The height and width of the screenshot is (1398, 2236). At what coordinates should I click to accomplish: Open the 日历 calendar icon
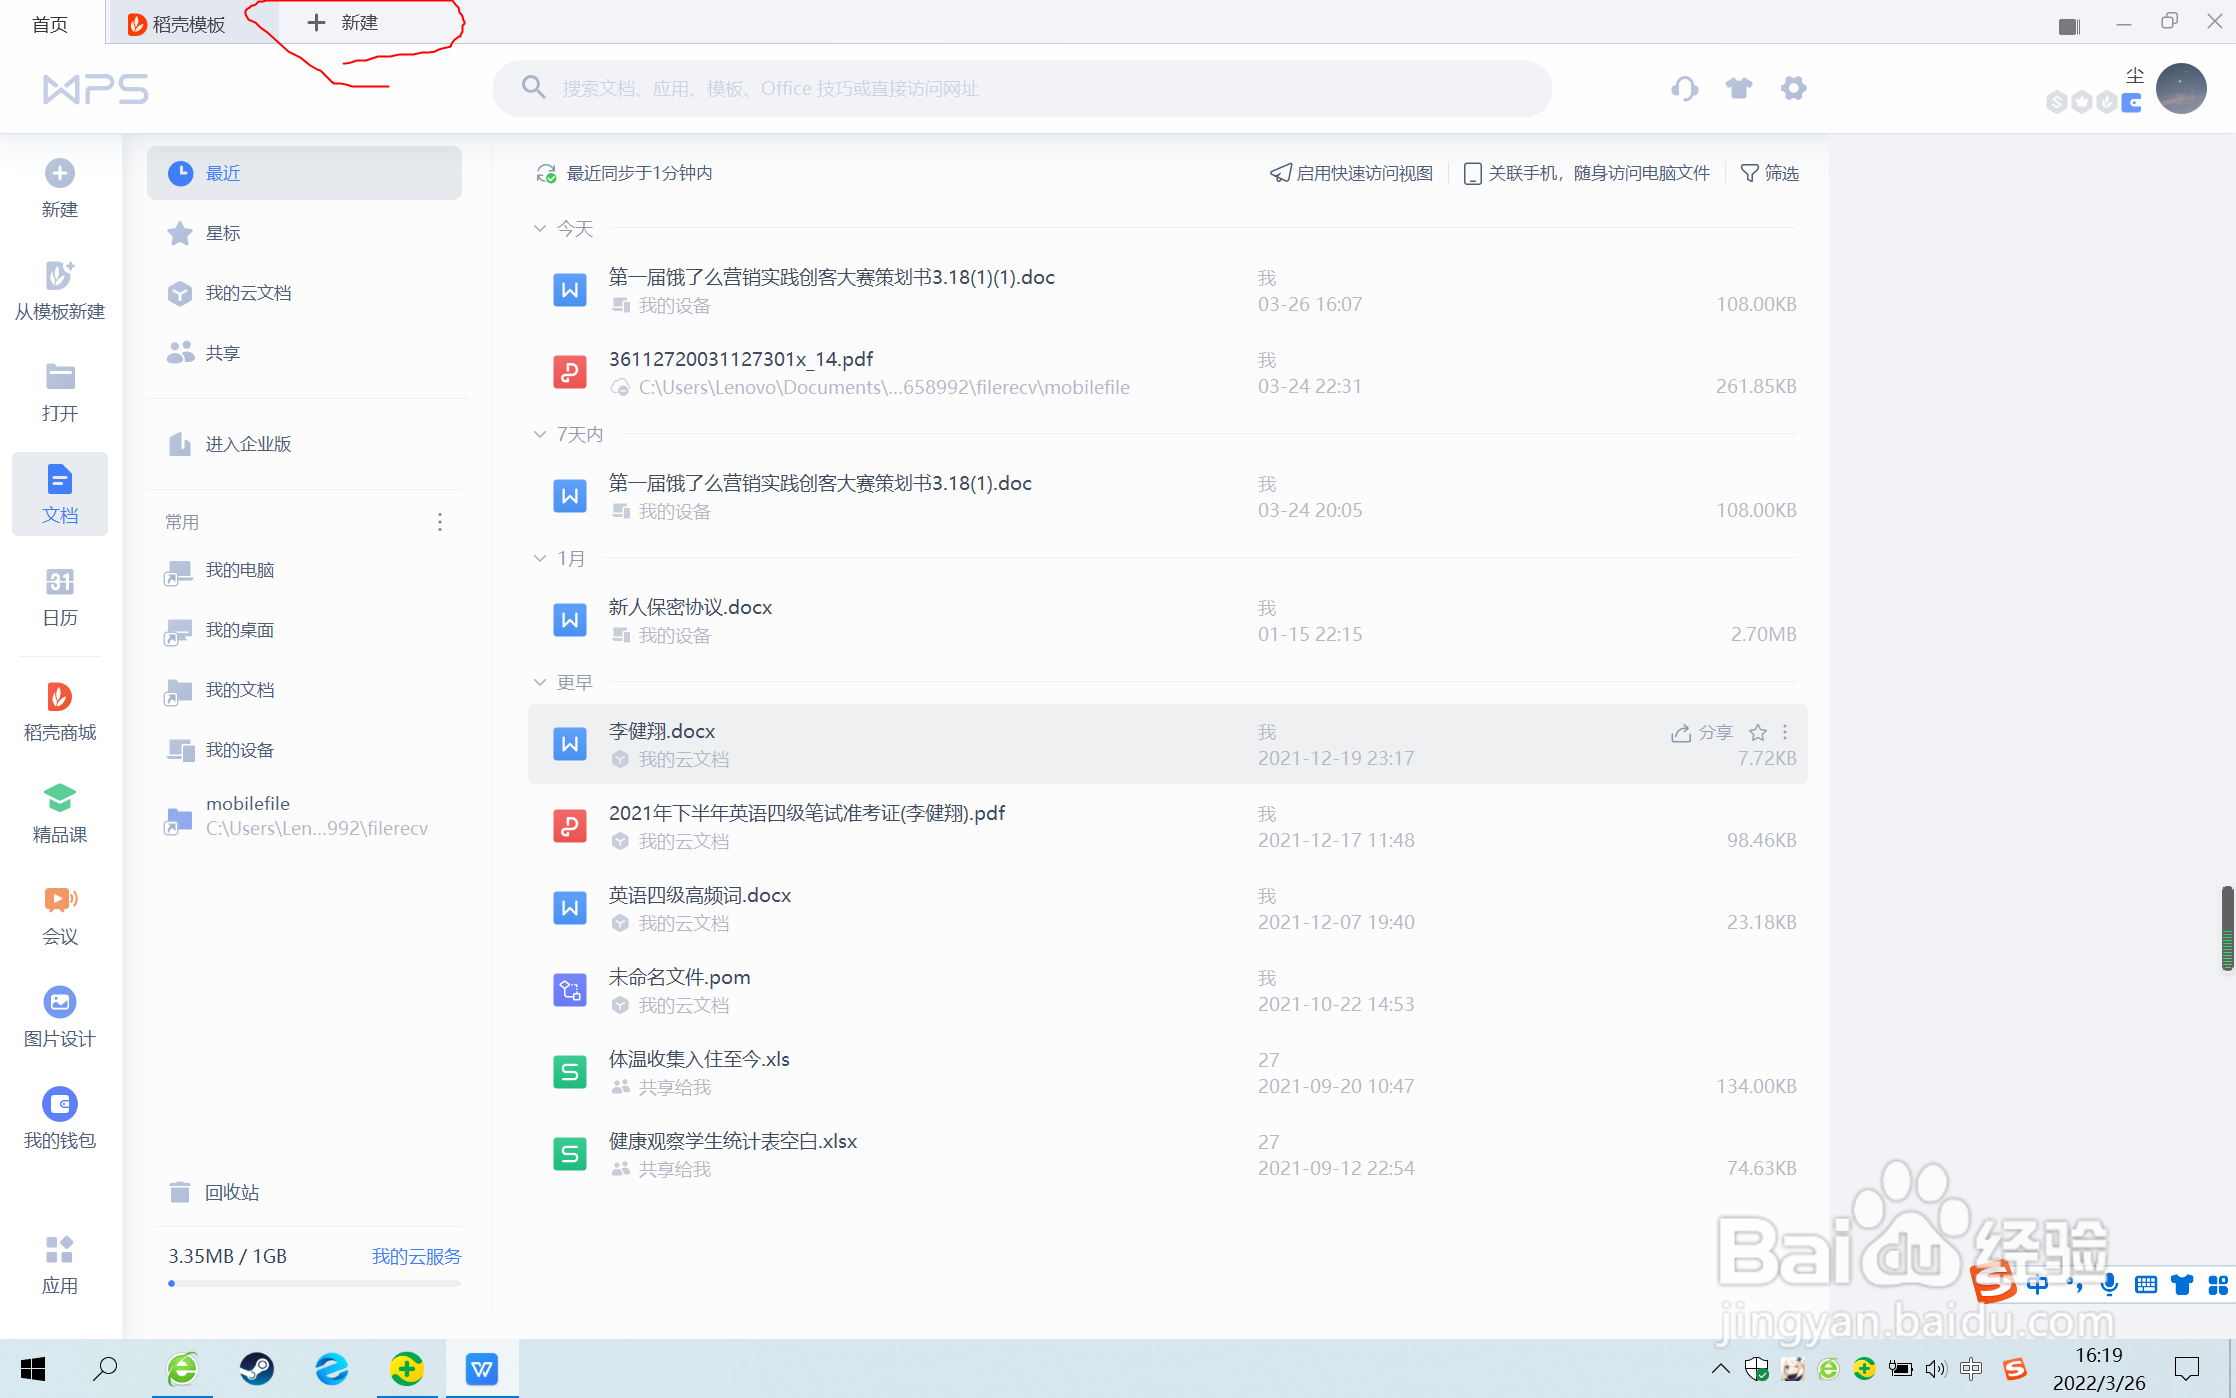coord(60,582)
